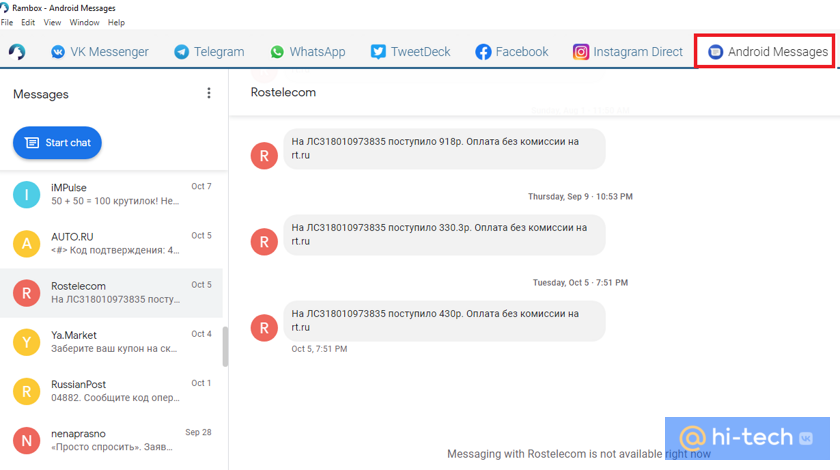Open the Edit menu

(x=28, y=23)
